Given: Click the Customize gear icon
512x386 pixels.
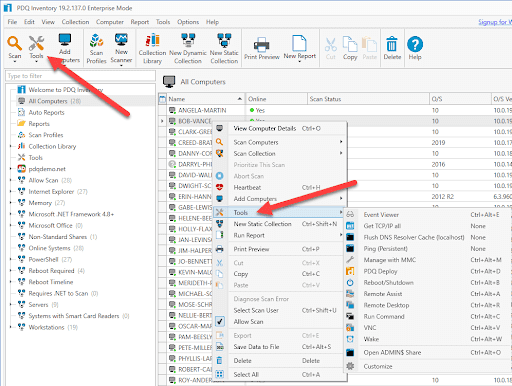Looking at the screenshot, I should click(350, 366).
